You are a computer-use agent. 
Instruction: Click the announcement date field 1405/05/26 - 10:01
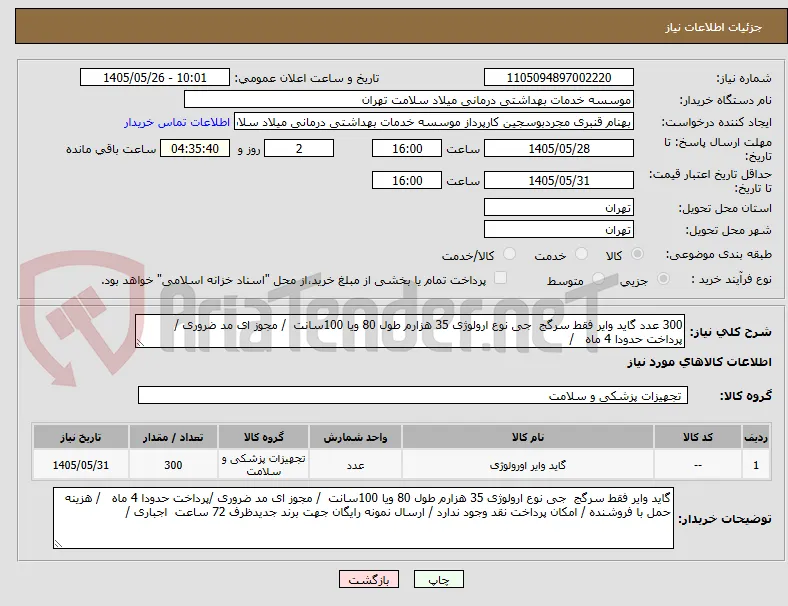coord(155,77)
